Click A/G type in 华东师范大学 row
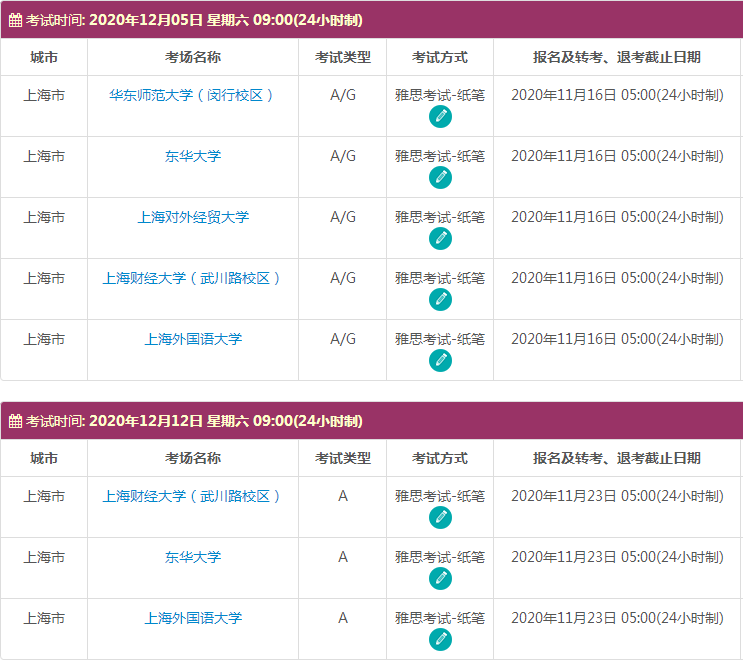 [x=343, y=95]
